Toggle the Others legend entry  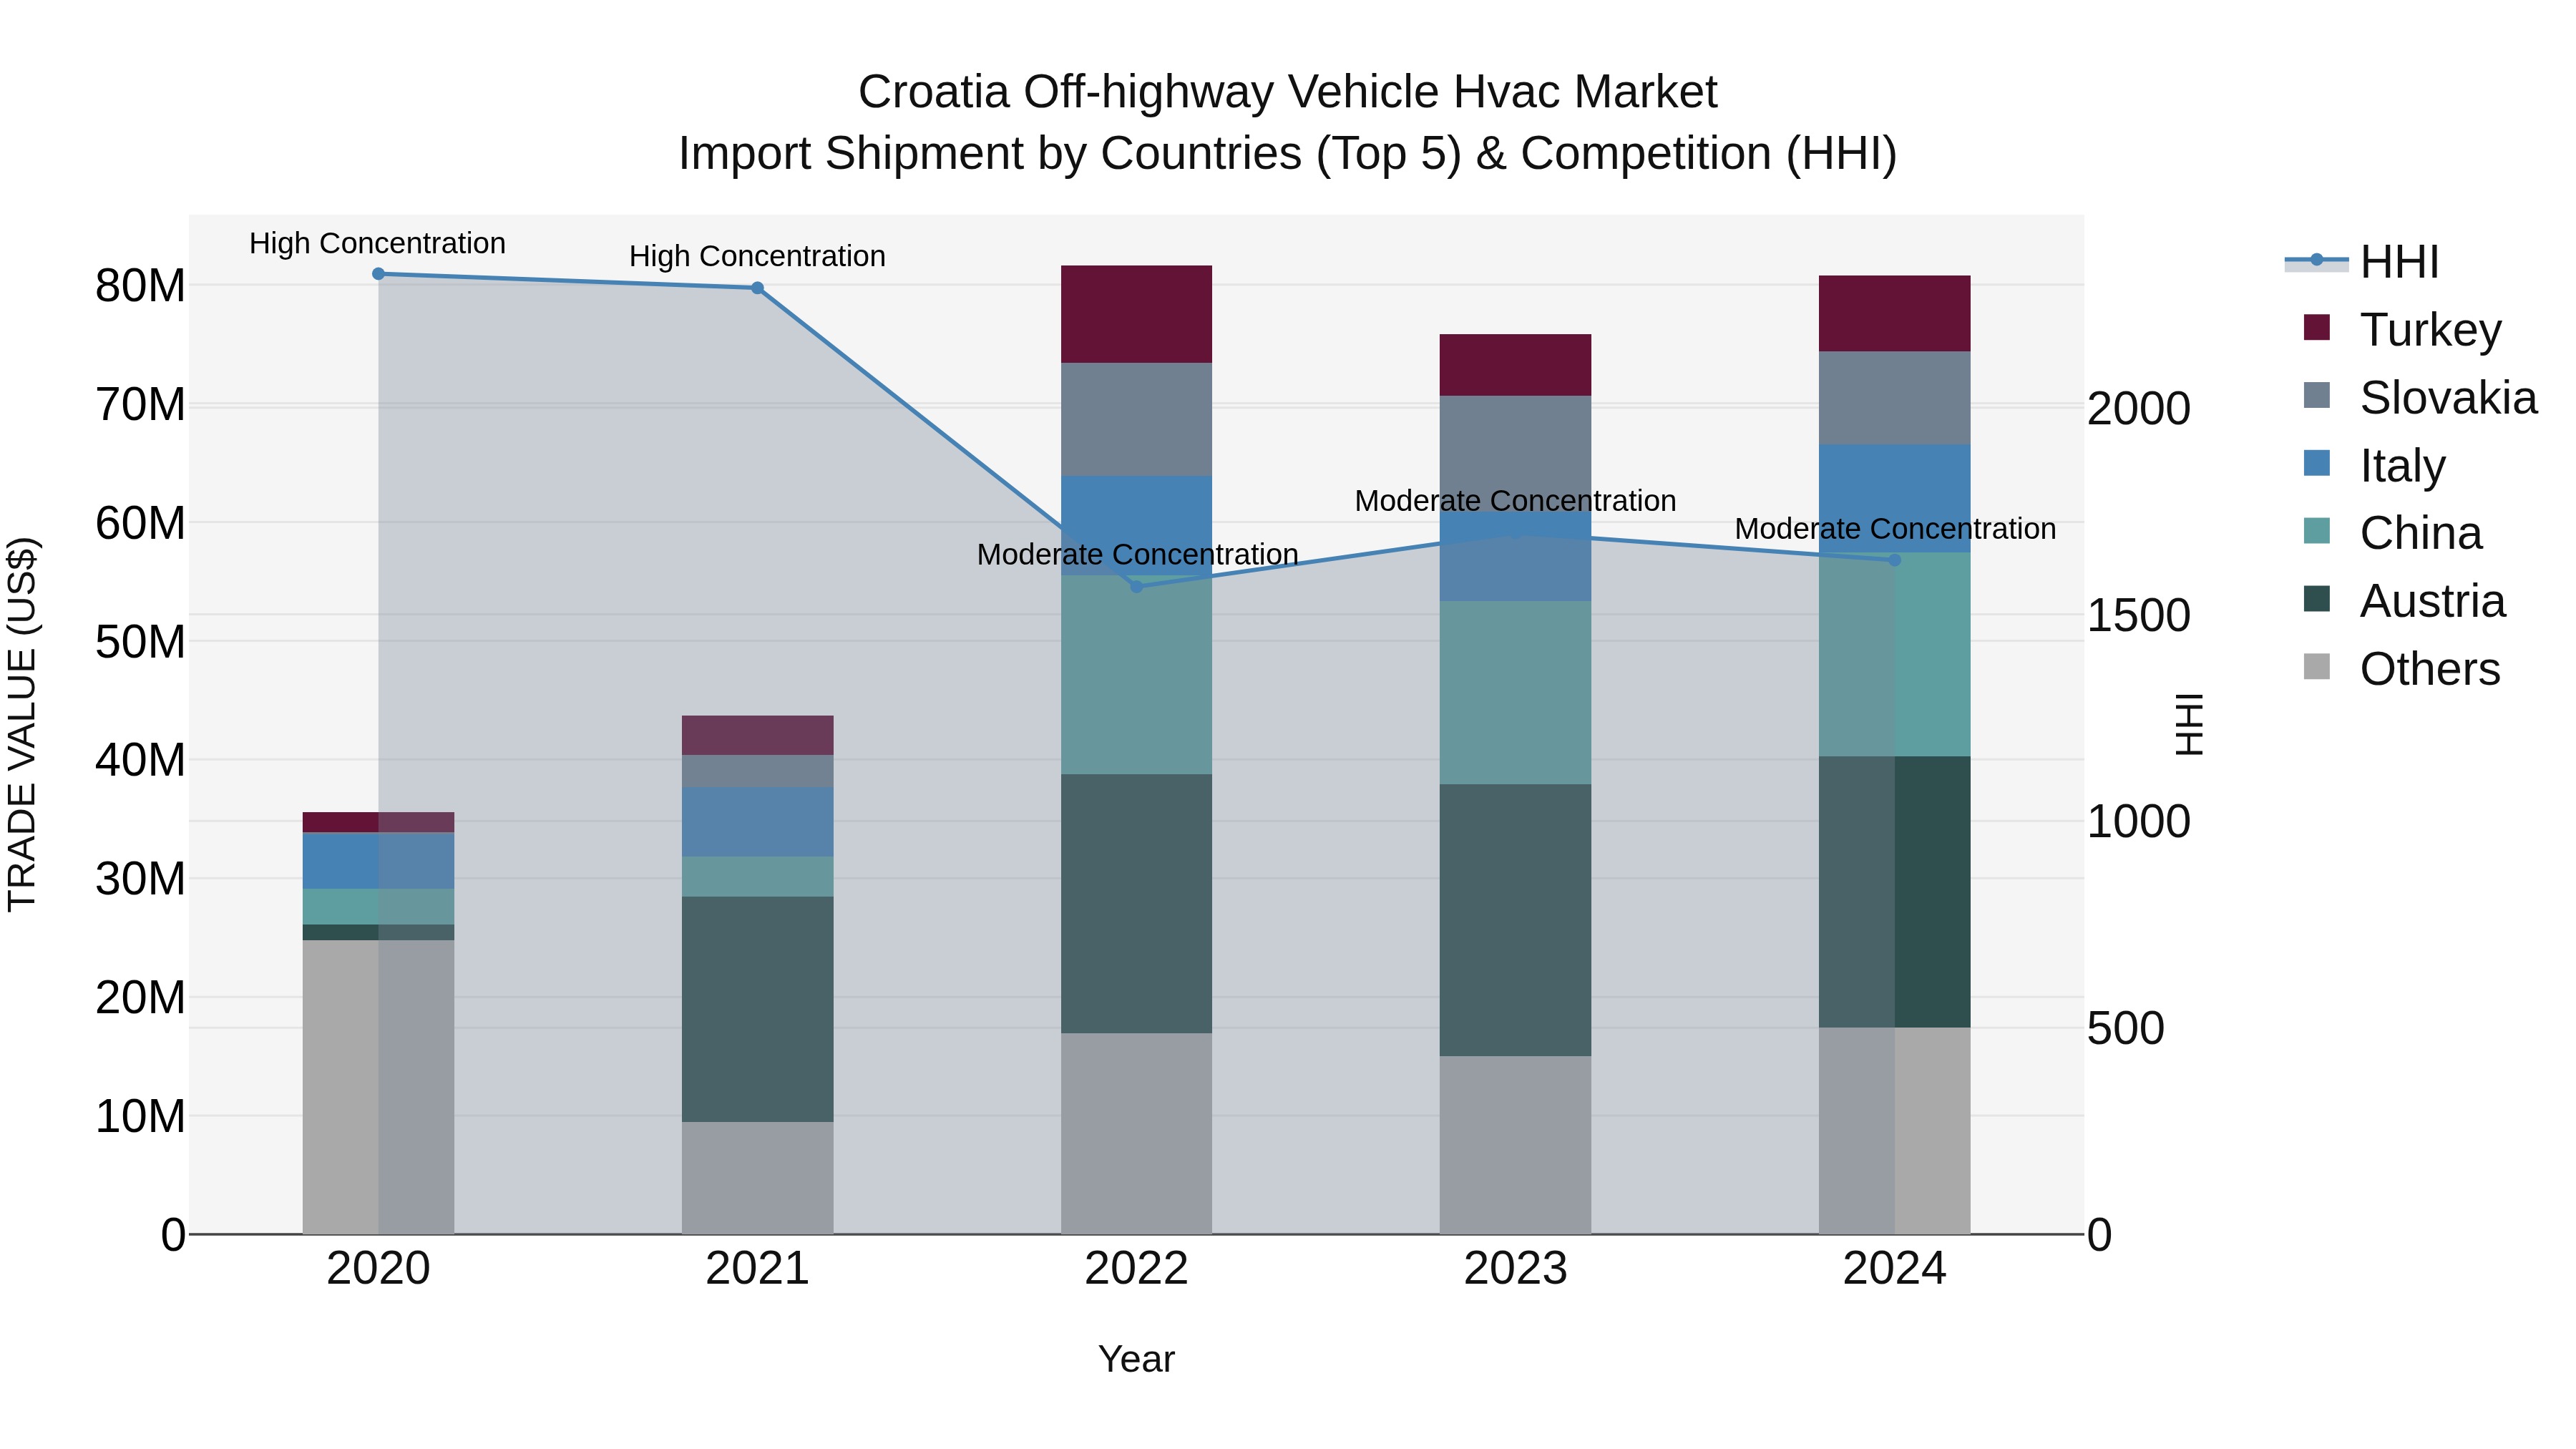[2401, 668]
